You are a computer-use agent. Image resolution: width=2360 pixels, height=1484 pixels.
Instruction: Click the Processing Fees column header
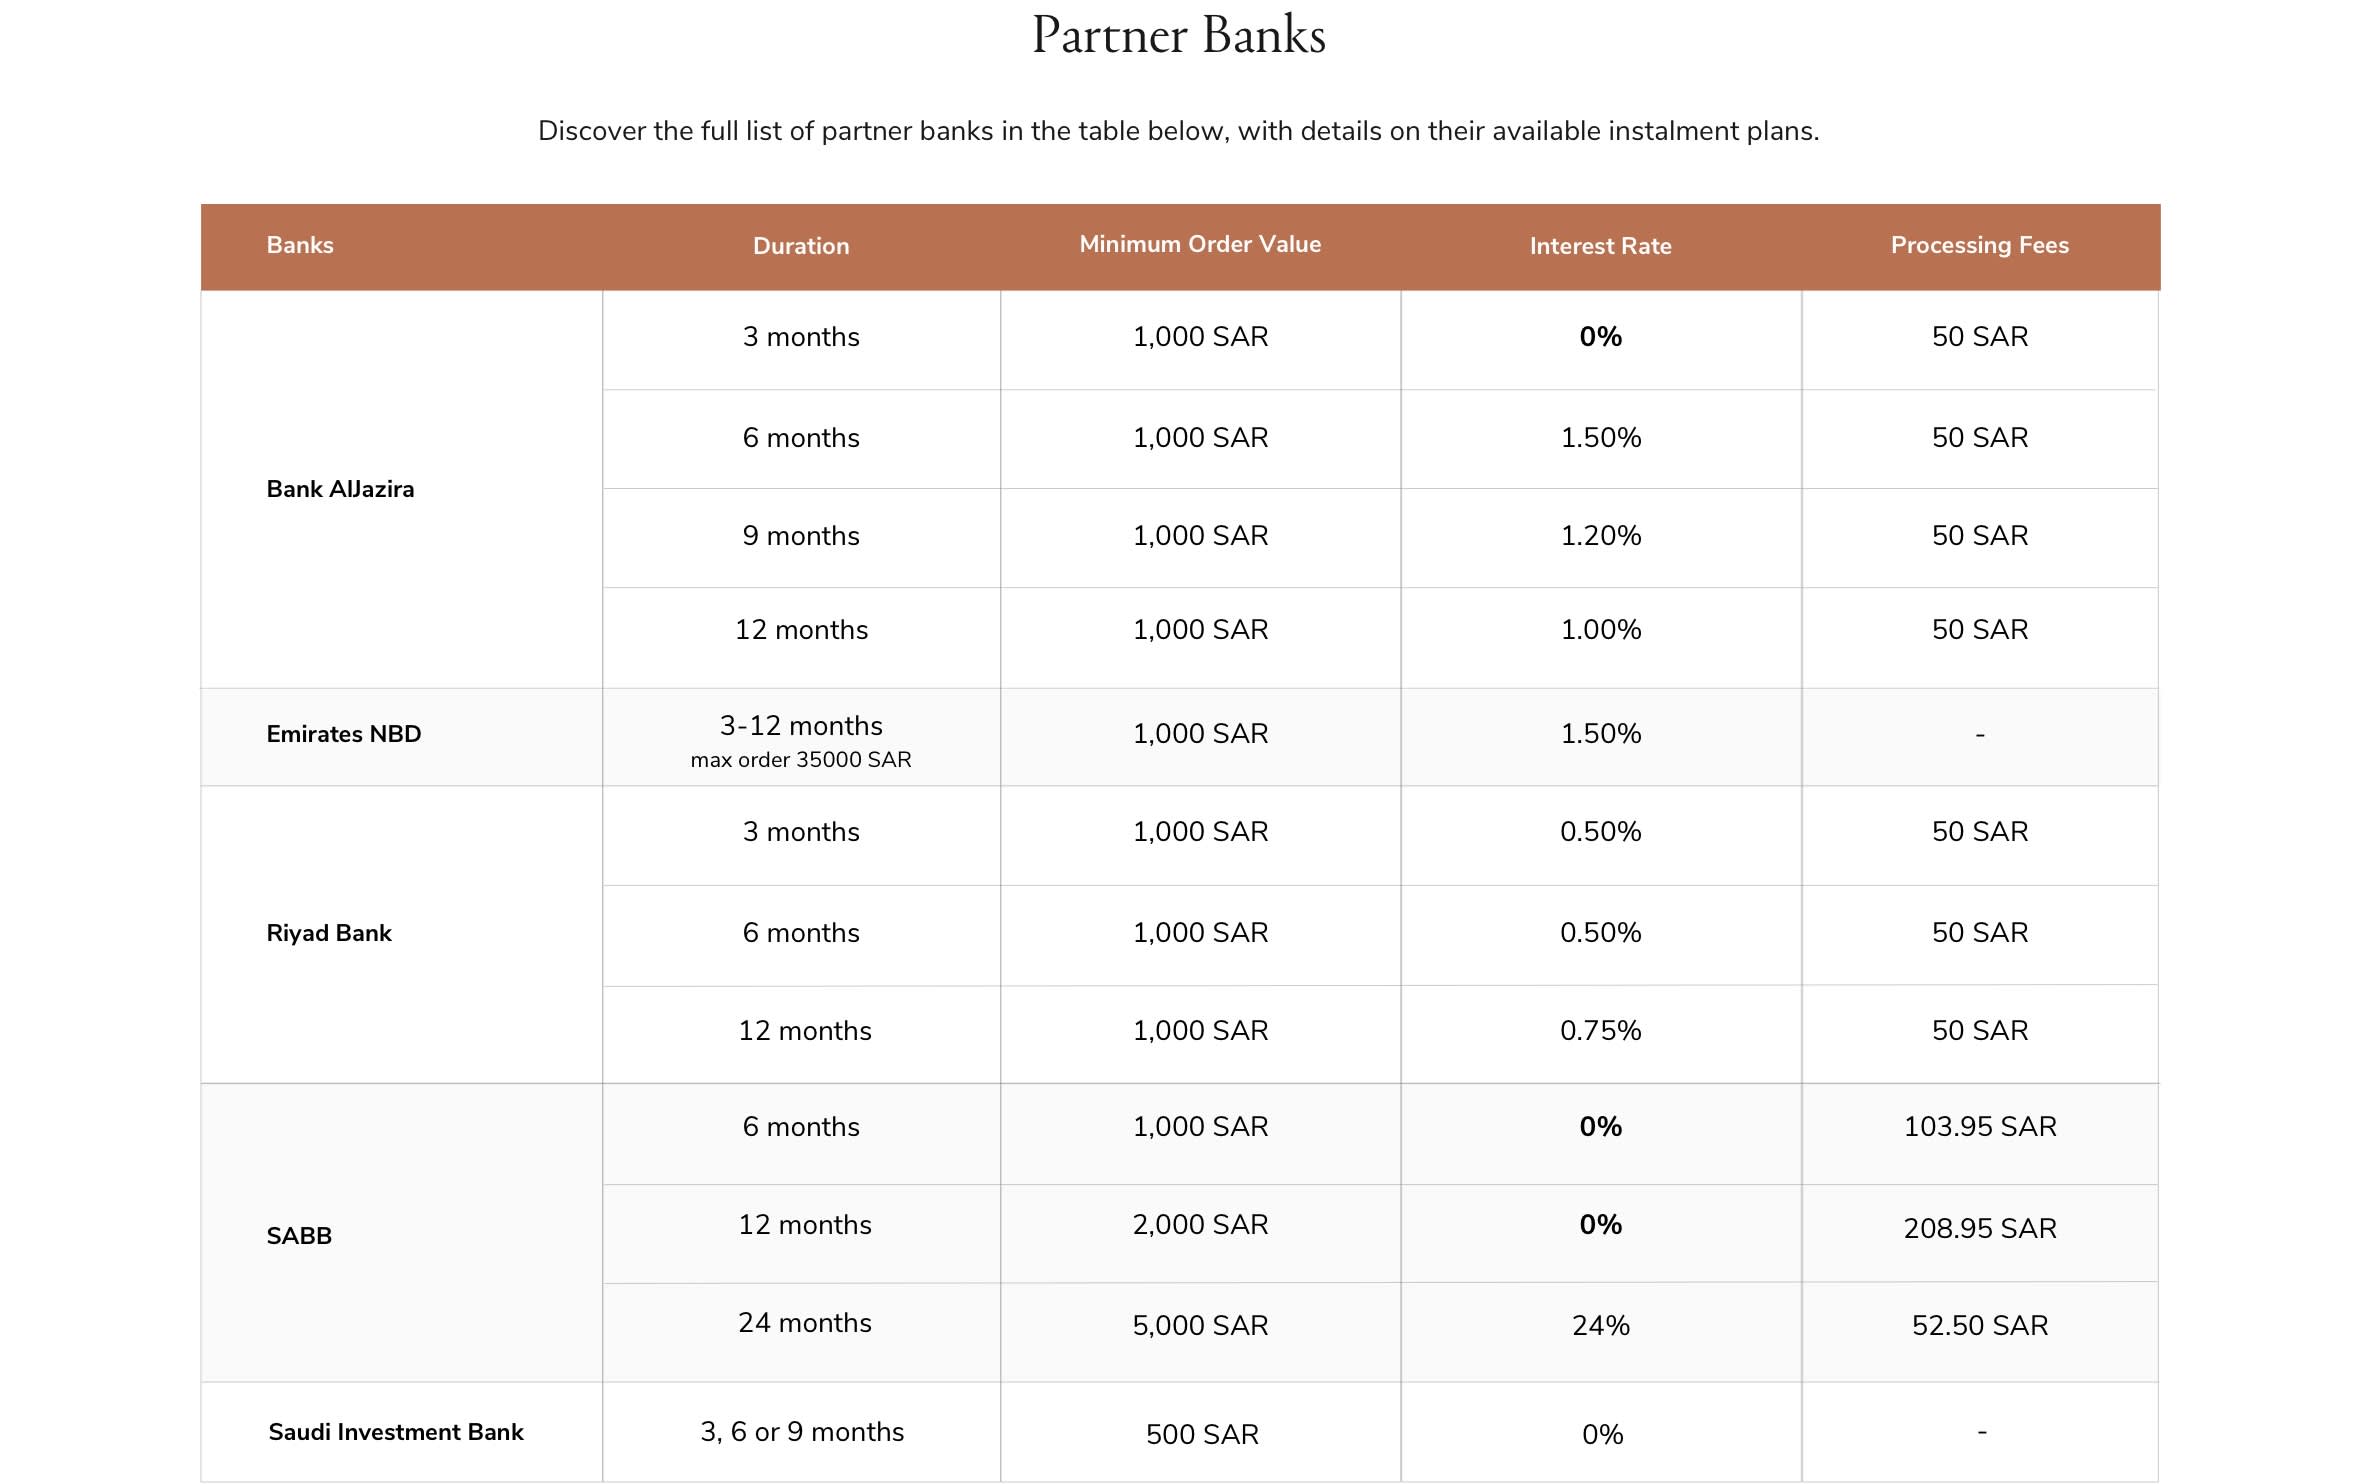[x=1979, y=245]
